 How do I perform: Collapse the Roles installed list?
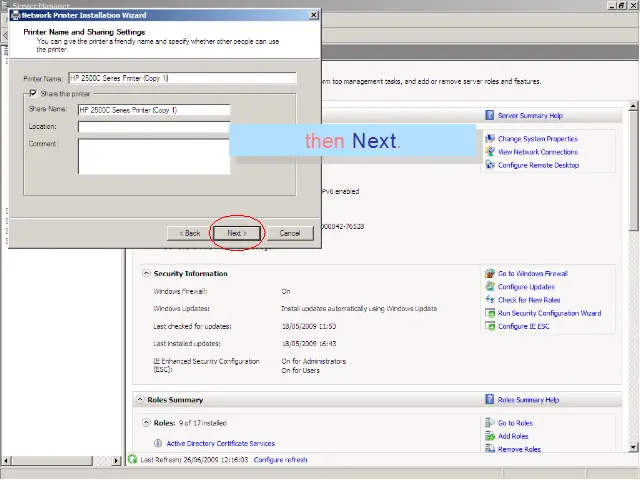pos(146,423)
